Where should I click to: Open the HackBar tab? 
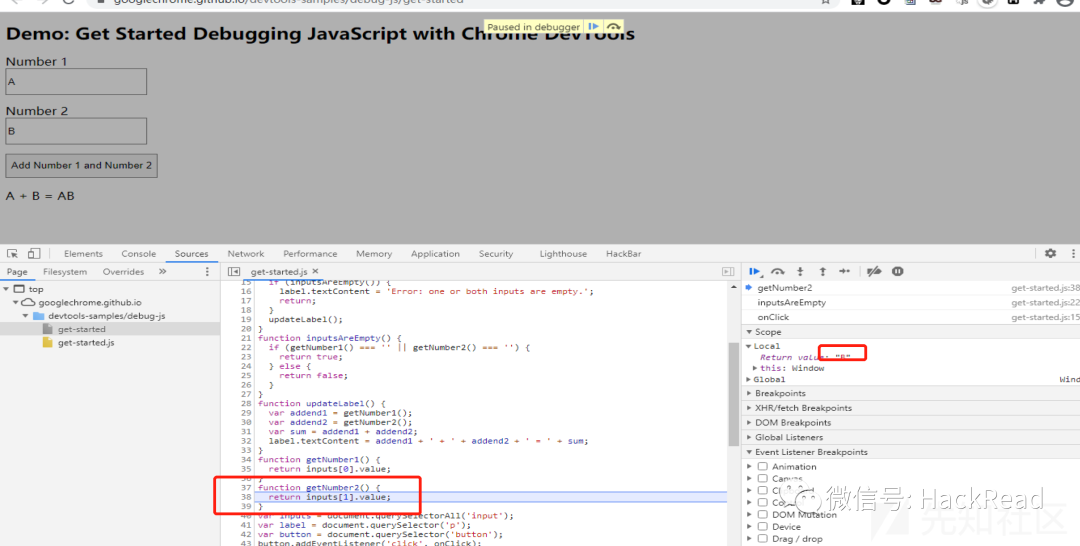(x=623, y=253)
